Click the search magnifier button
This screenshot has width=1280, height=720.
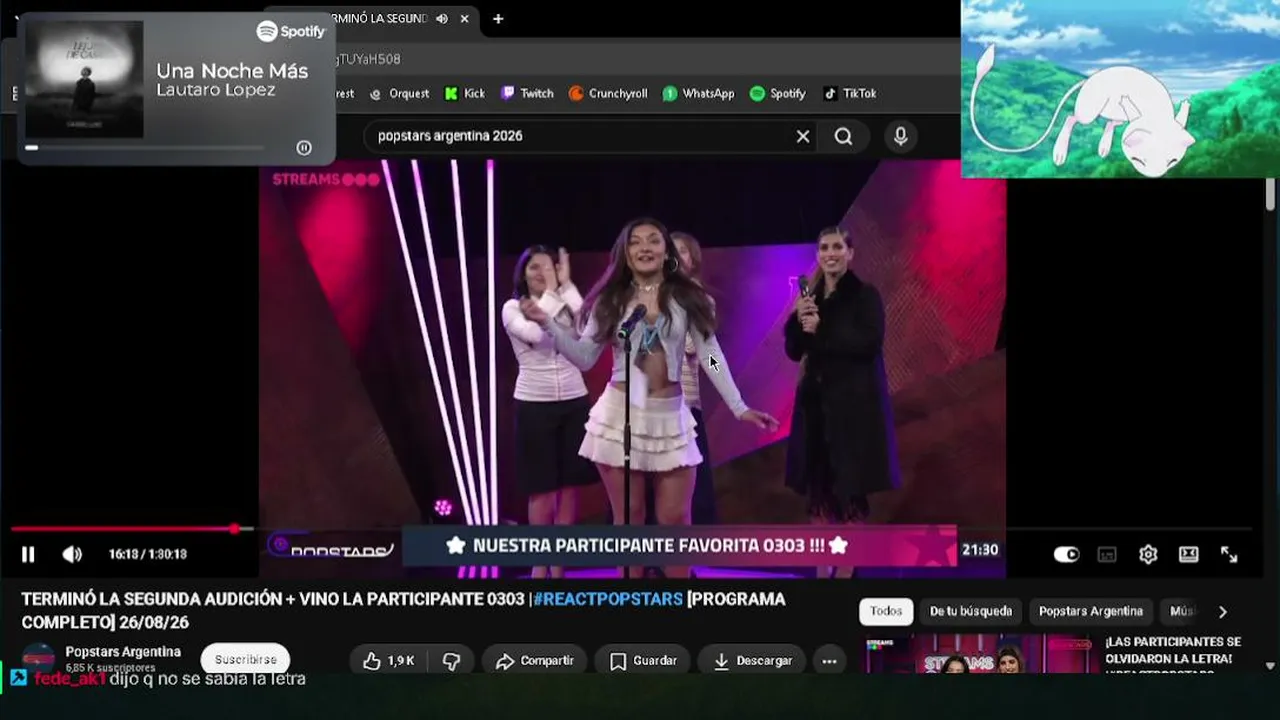[843, 136]
